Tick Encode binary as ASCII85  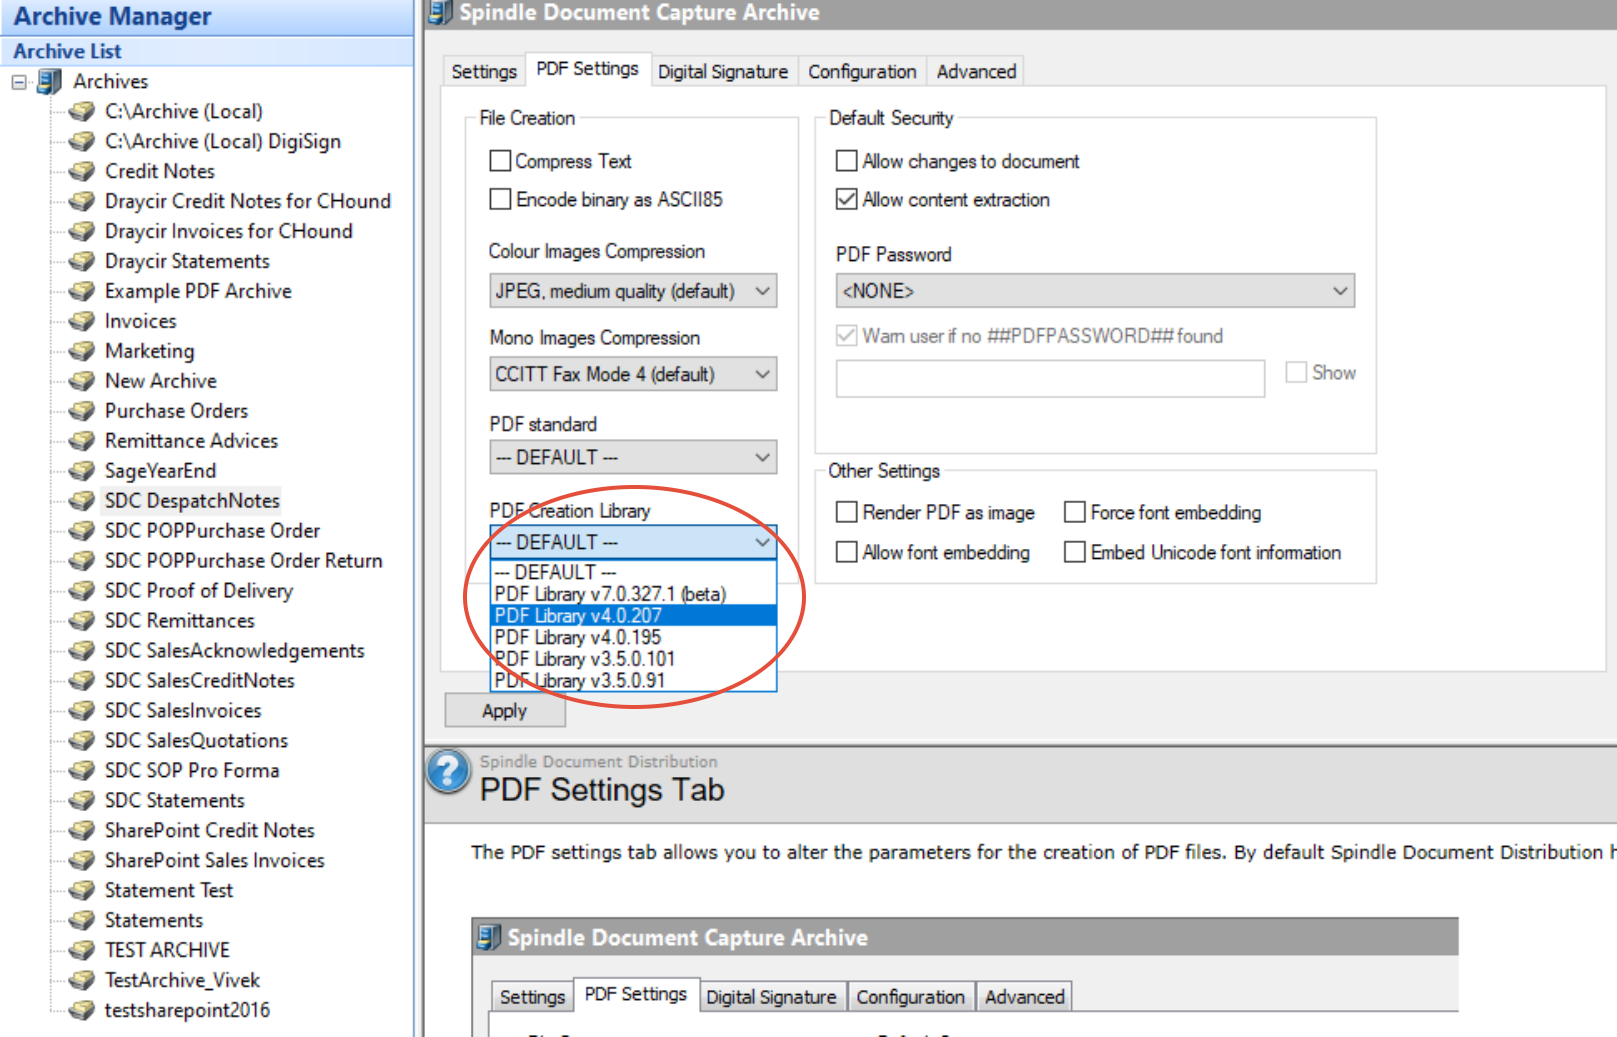point(500,199)
